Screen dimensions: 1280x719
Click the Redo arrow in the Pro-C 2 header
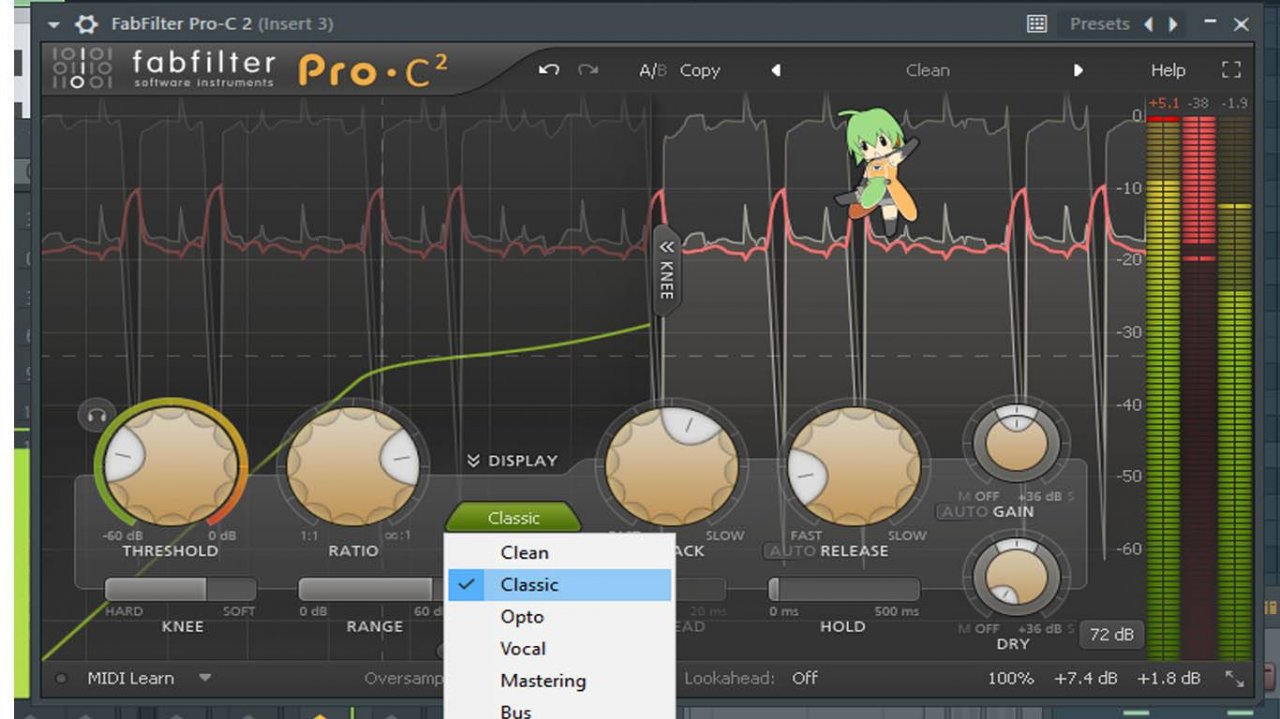coord(588,70)
